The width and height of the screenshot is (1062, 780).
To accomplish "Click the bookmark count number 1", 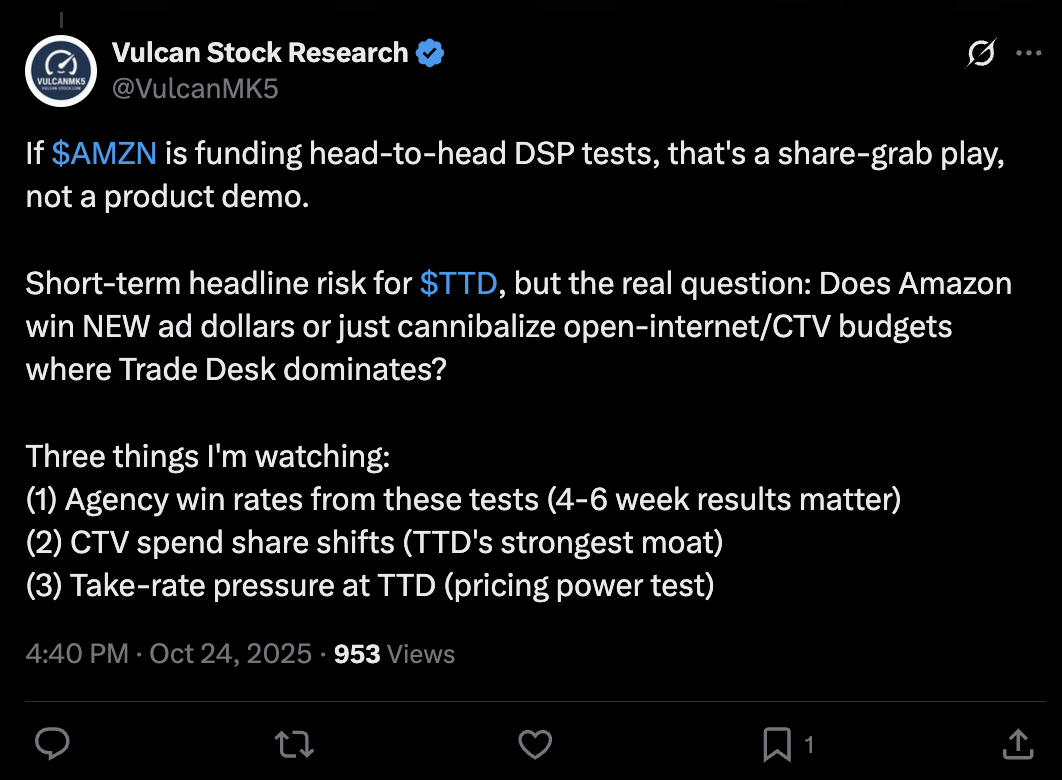I will [808, 744].
